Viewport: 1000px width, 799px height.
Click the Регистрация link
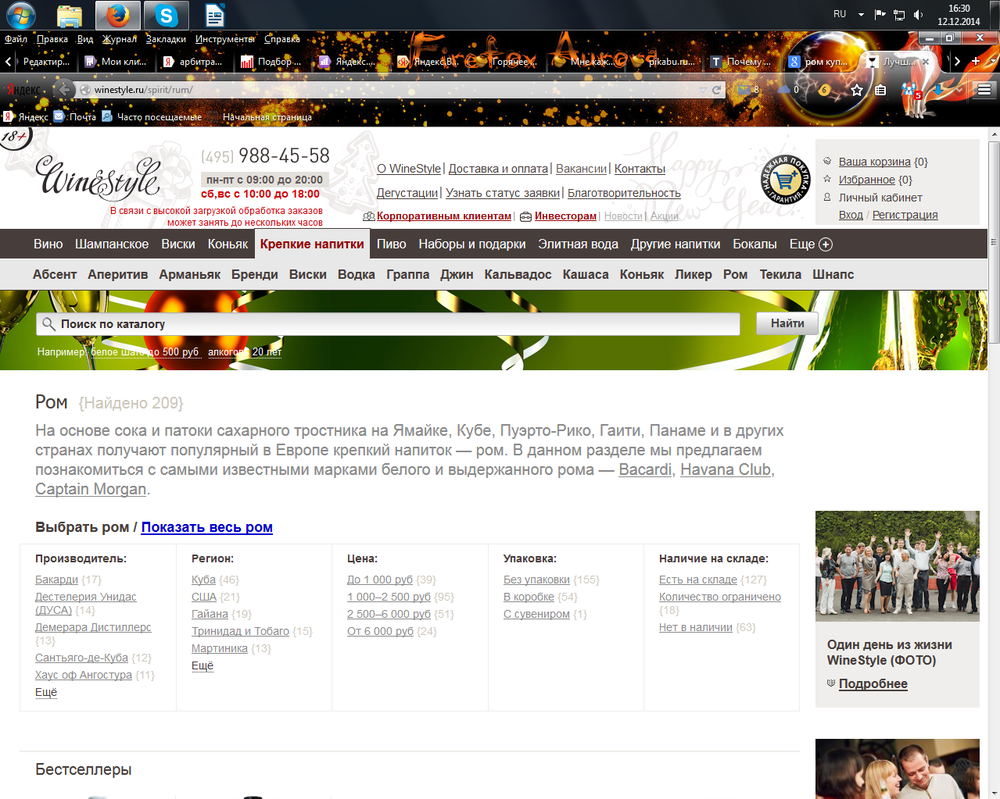[905, 215]
